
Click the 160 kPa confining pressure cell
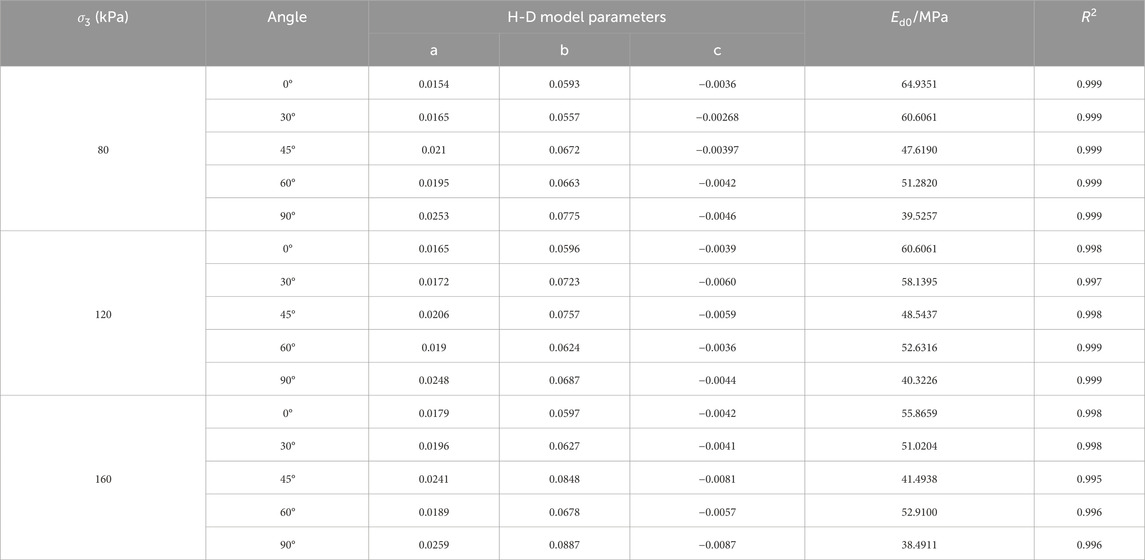tap(102, 478)
